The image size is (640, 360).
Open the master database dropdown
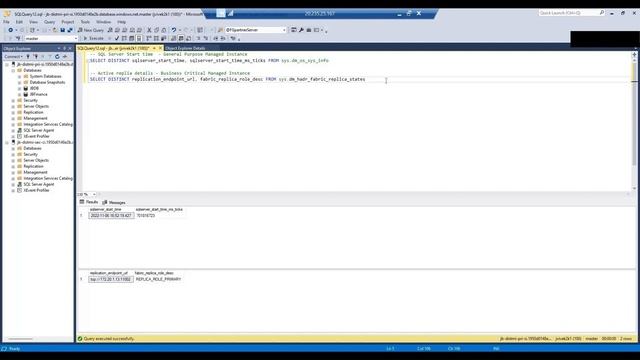[76, 38]
